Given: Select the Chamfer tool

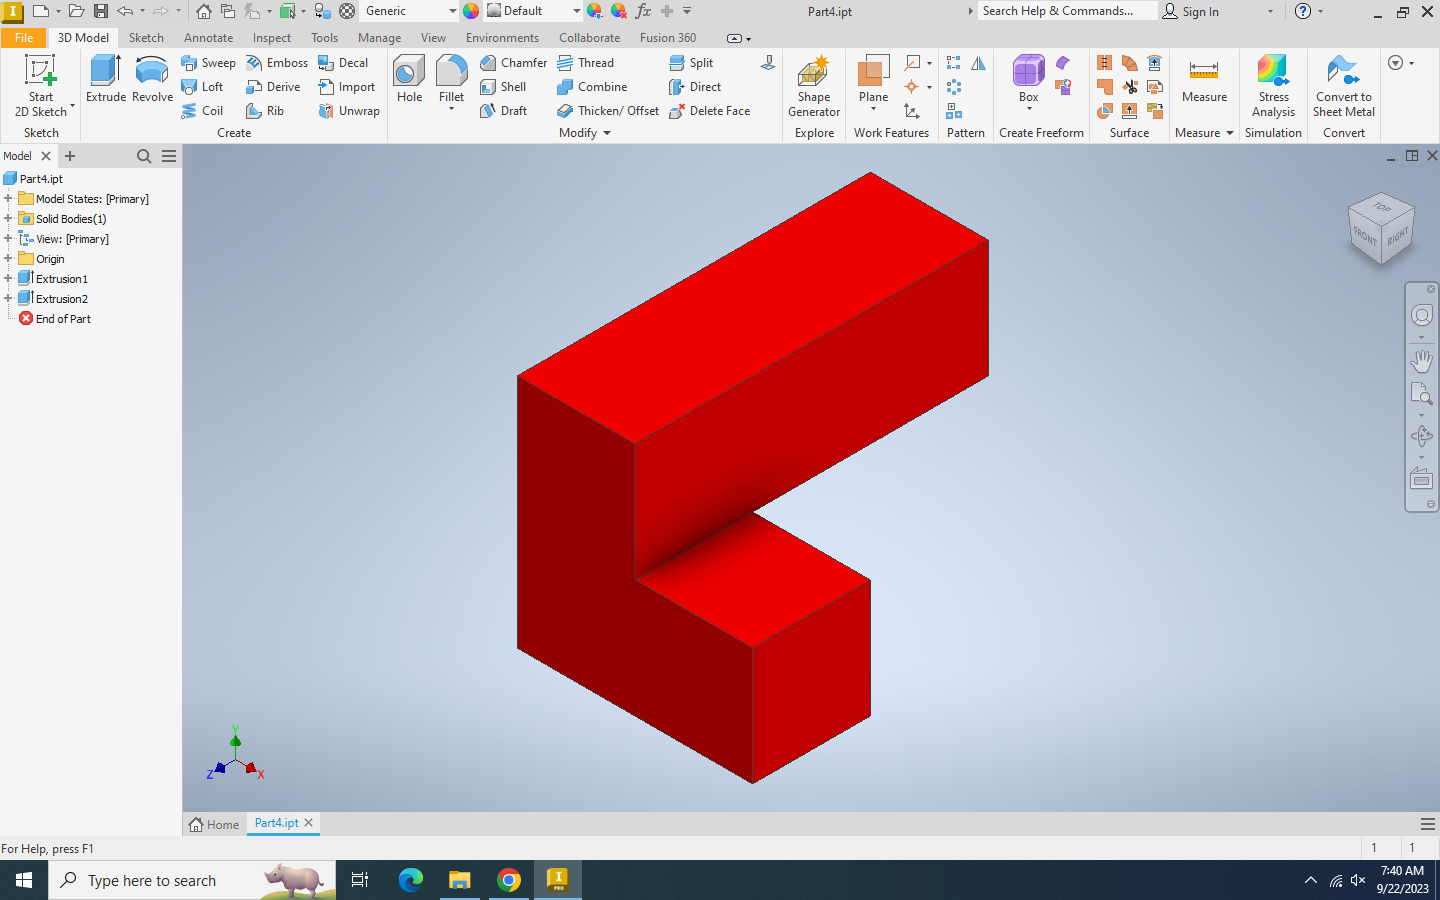Looking at the screenshot, I should [x=513, y=63].
